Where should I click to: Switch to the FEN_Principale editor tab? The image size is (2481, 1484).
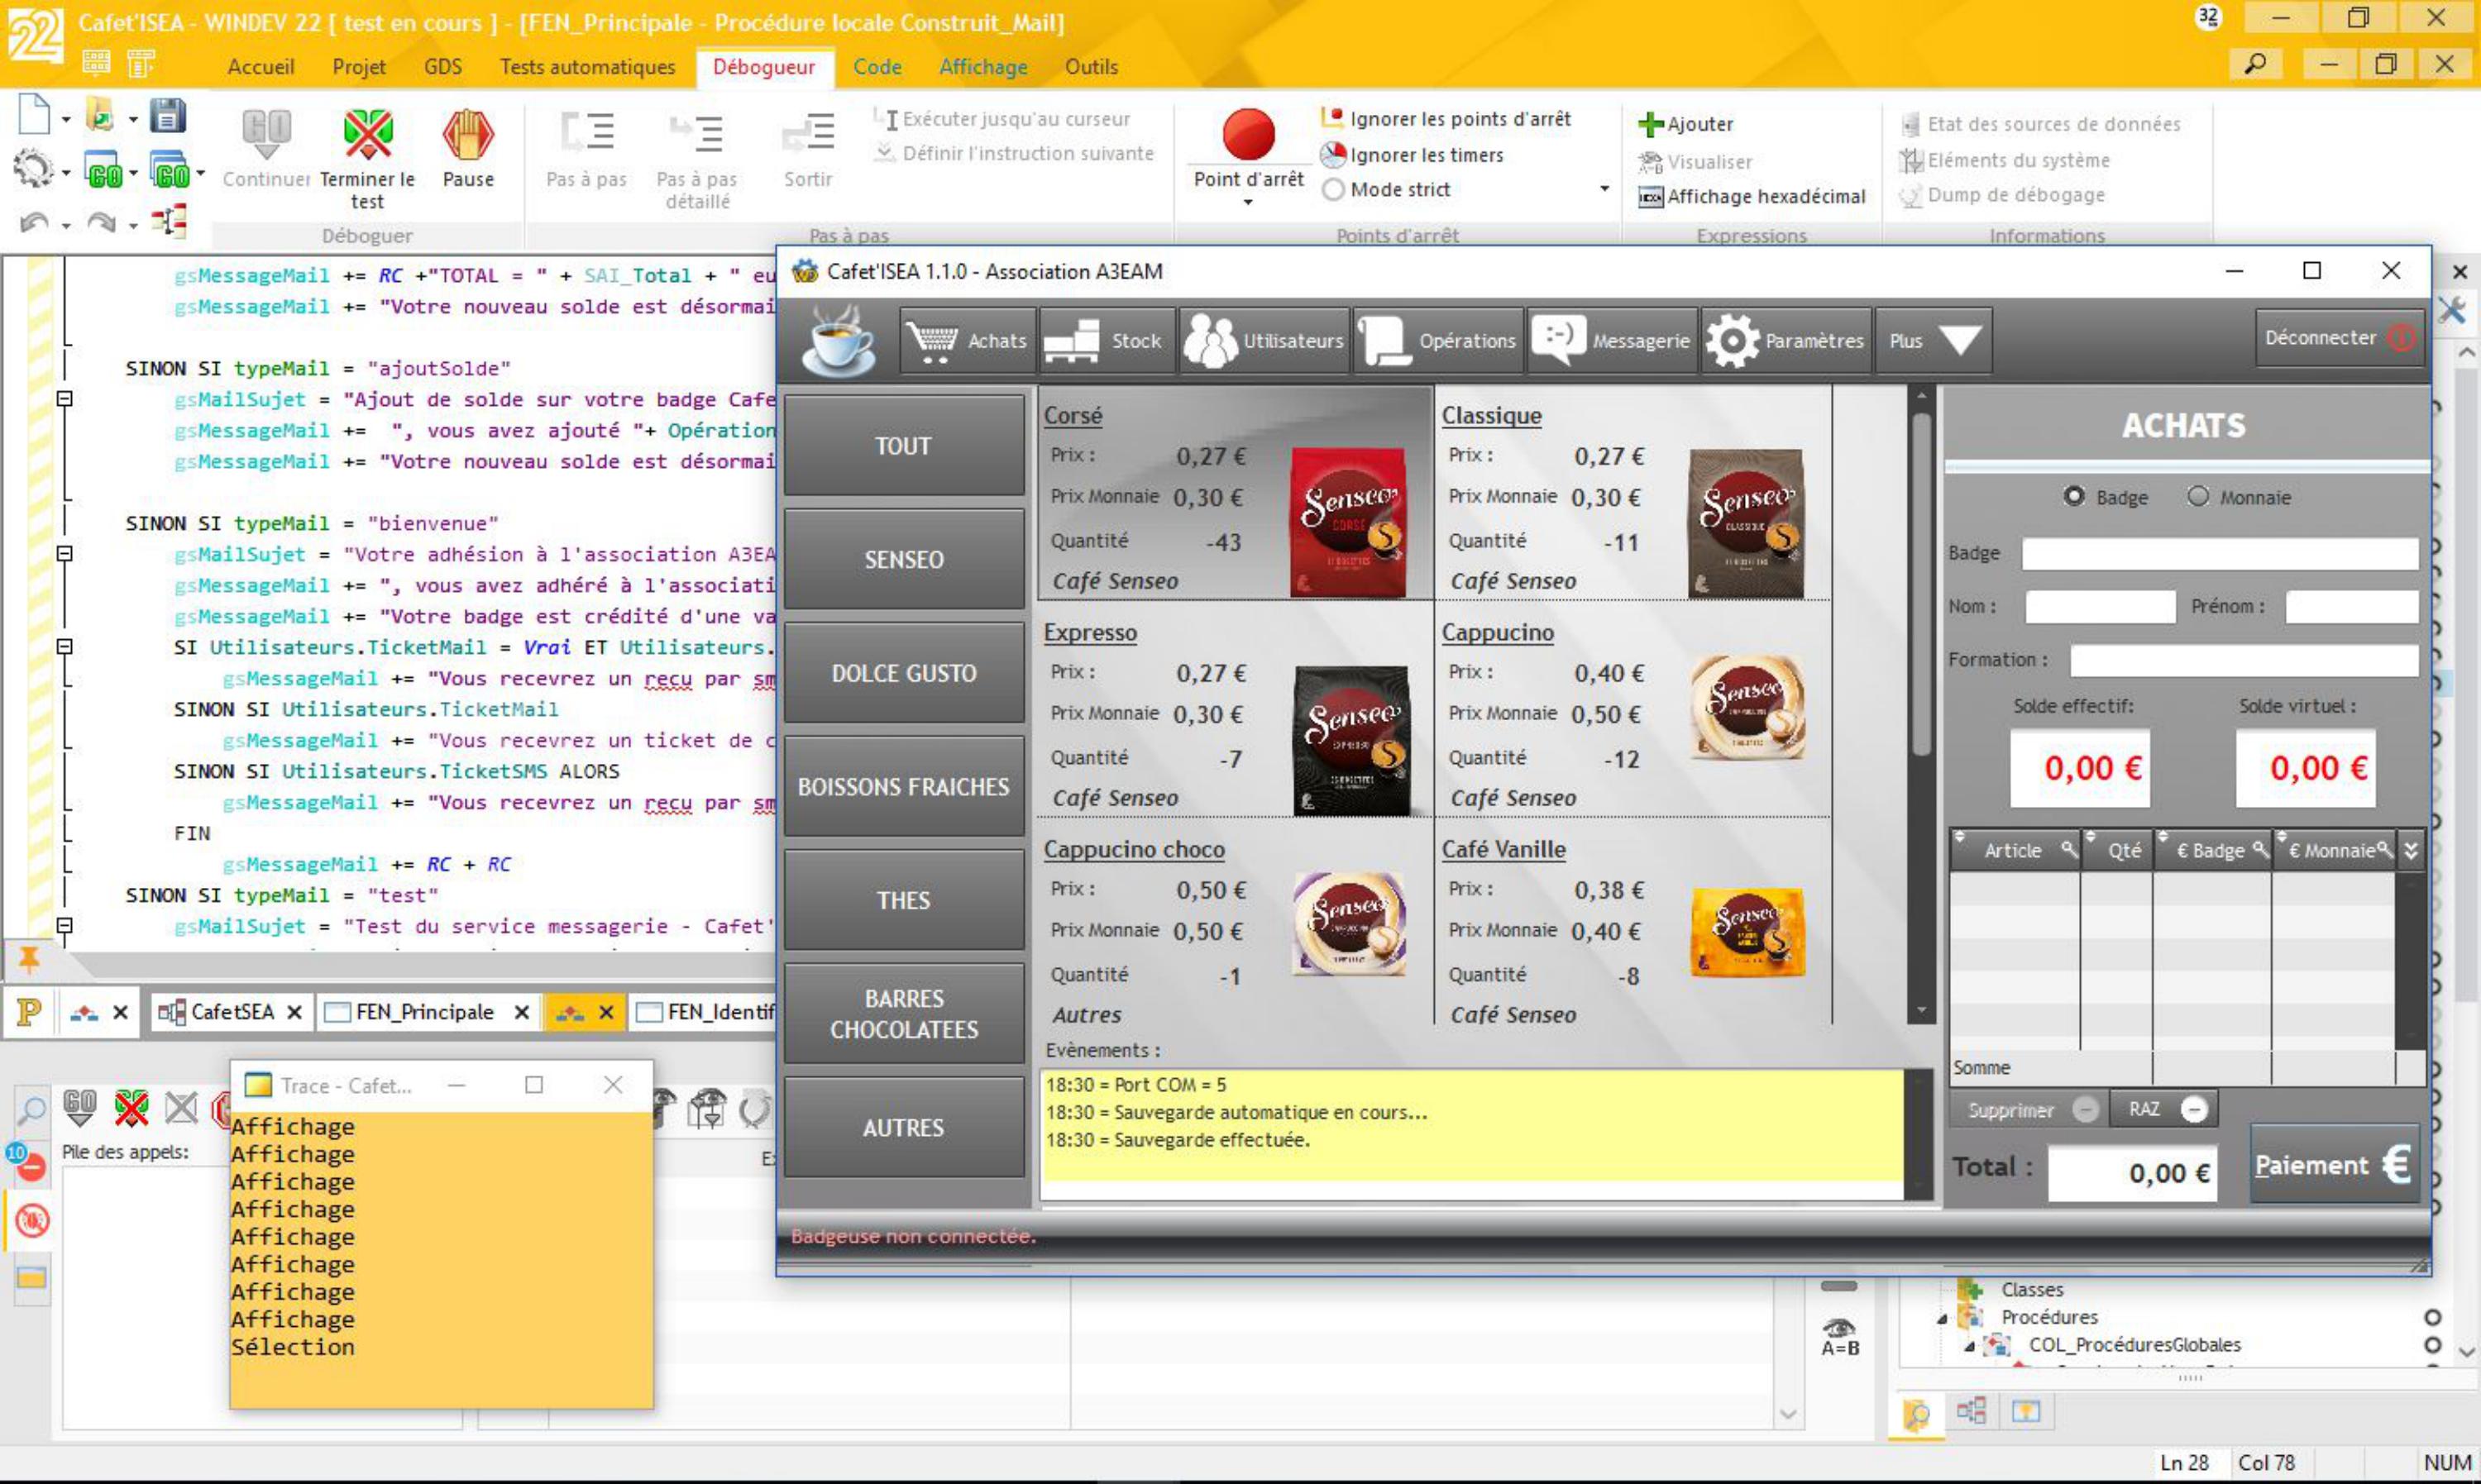coord(424,1012)
